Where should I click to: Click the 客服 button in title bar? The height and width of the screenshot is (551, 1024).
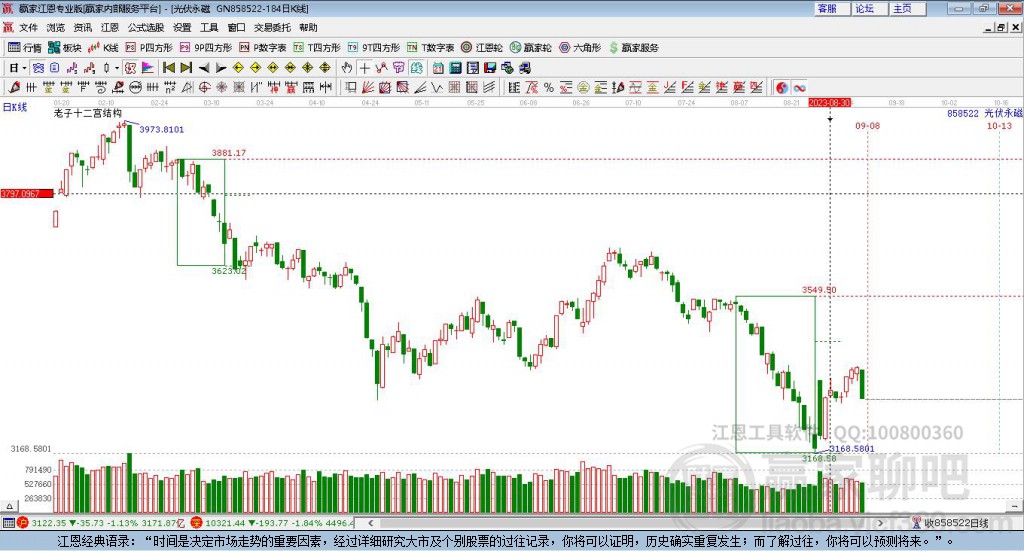[831, 8]
